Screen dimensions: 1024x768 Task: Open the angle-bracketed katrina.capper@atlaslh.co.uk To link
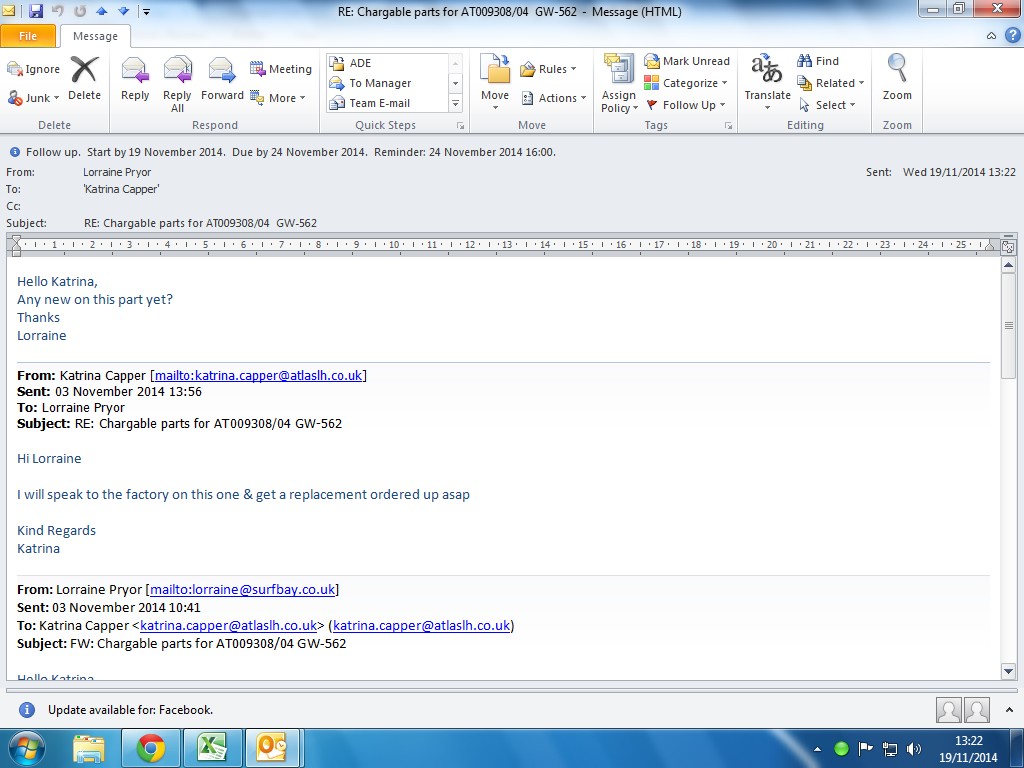[x=229, y=626]
